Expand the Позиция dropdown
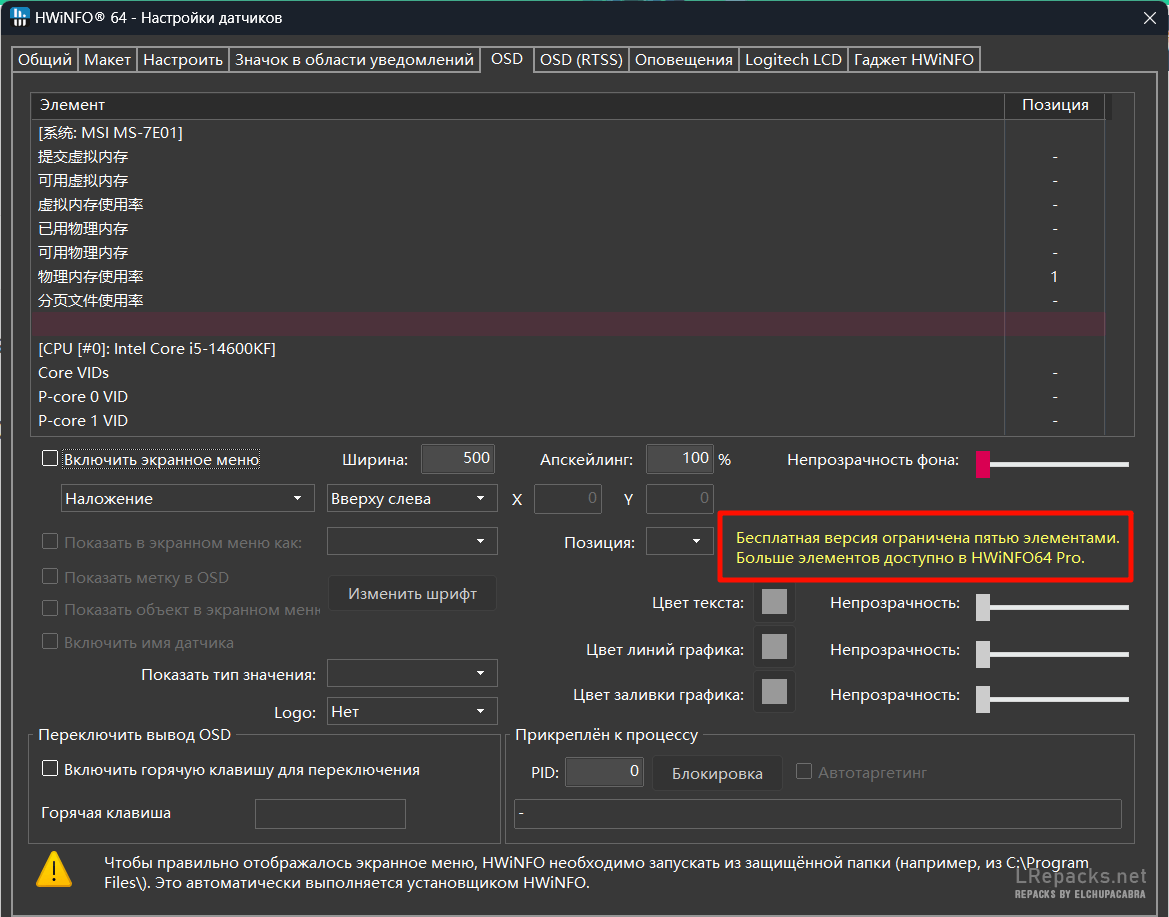 (x=679, y=541)
